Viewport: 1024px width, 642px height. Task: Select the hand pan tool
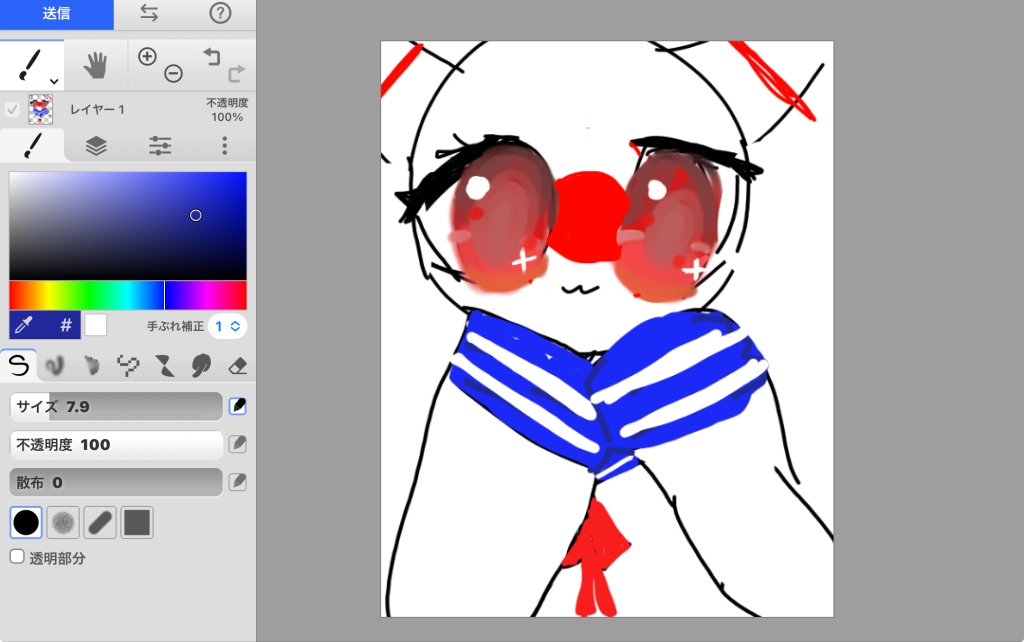[x=95, y=65]
